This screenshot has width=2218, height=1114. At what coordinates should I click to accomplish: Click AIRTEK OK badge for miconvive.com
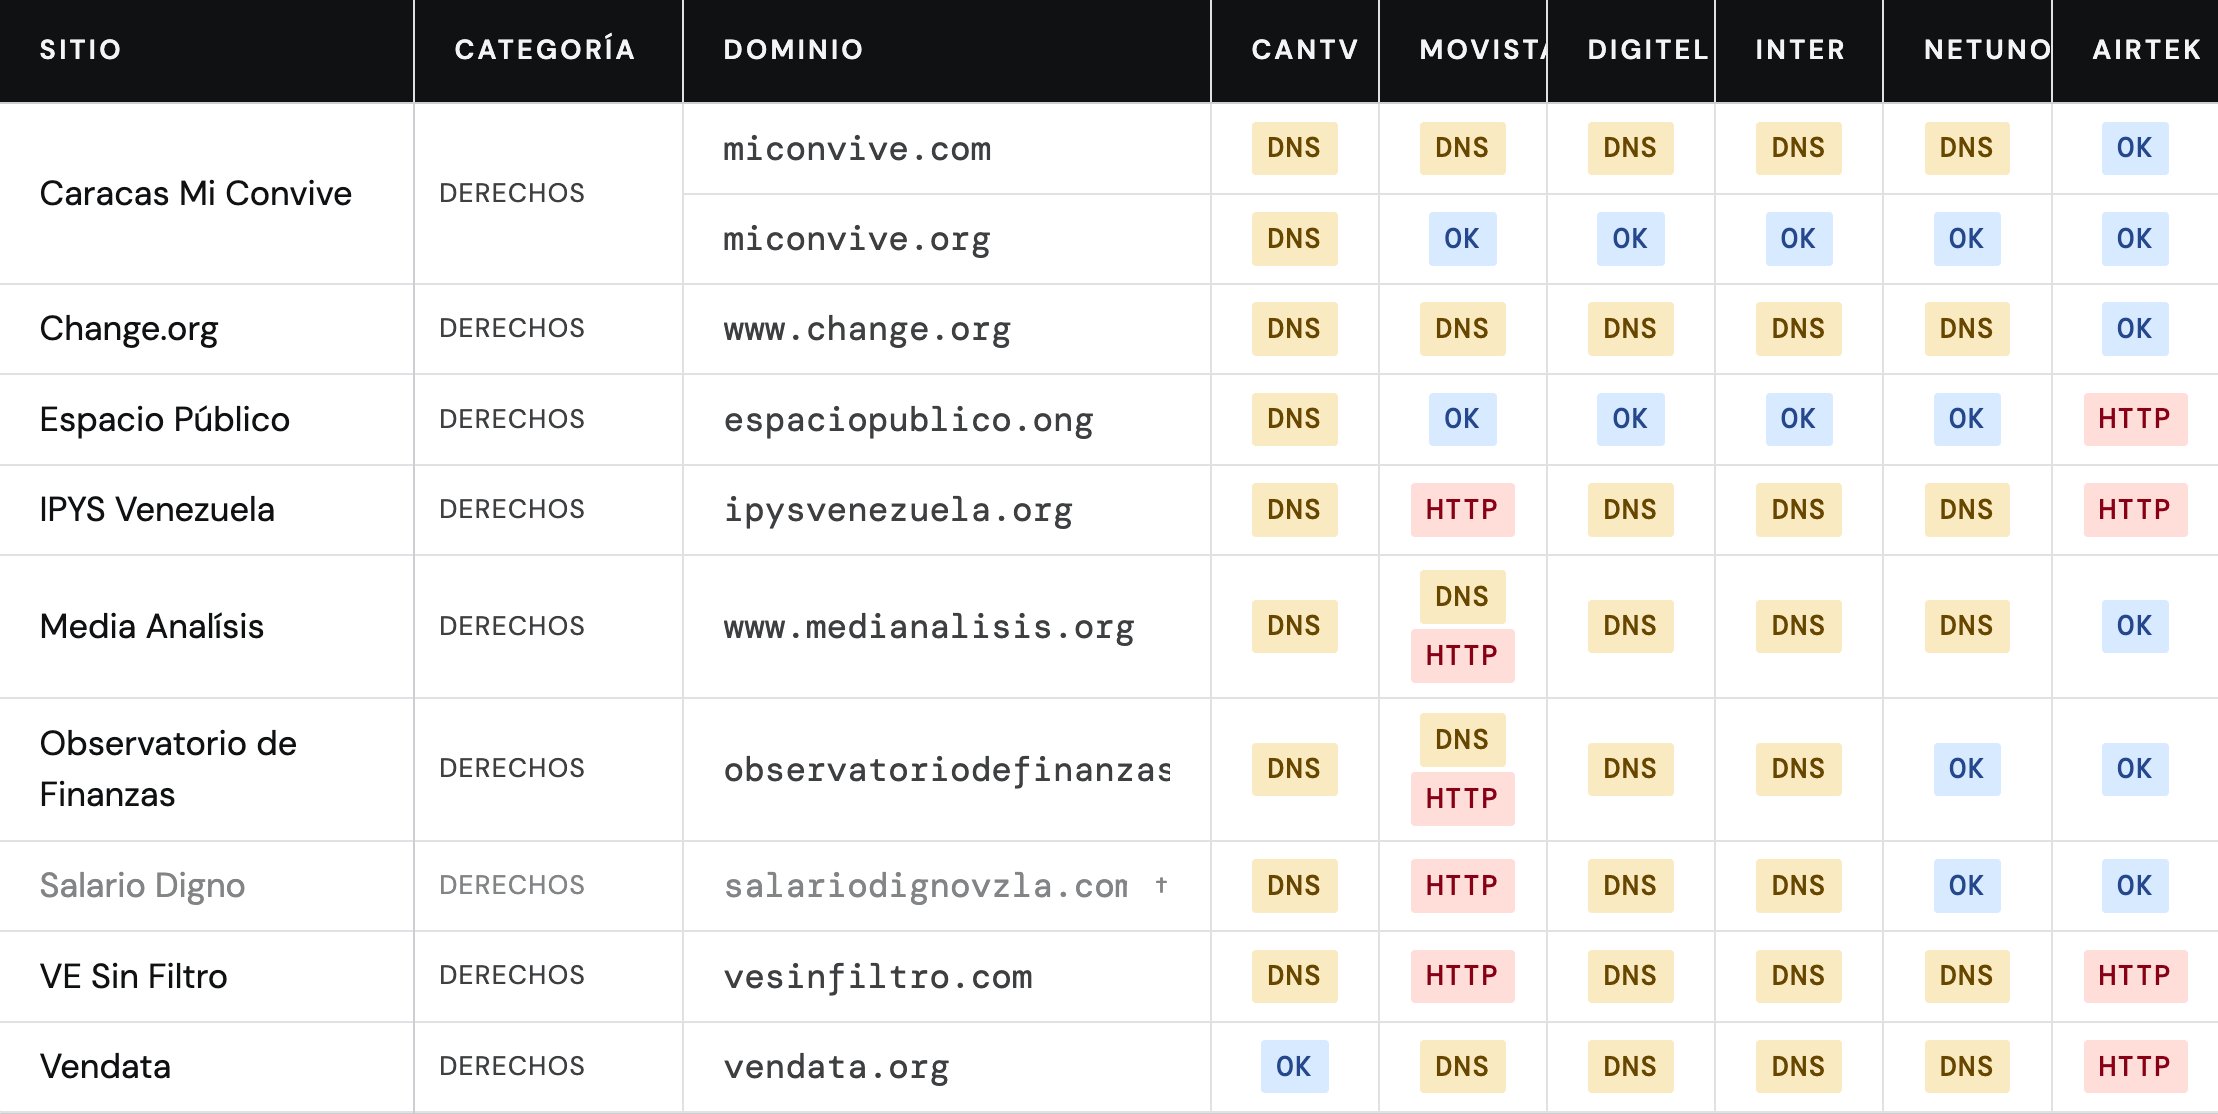(x=2135, y=148)
